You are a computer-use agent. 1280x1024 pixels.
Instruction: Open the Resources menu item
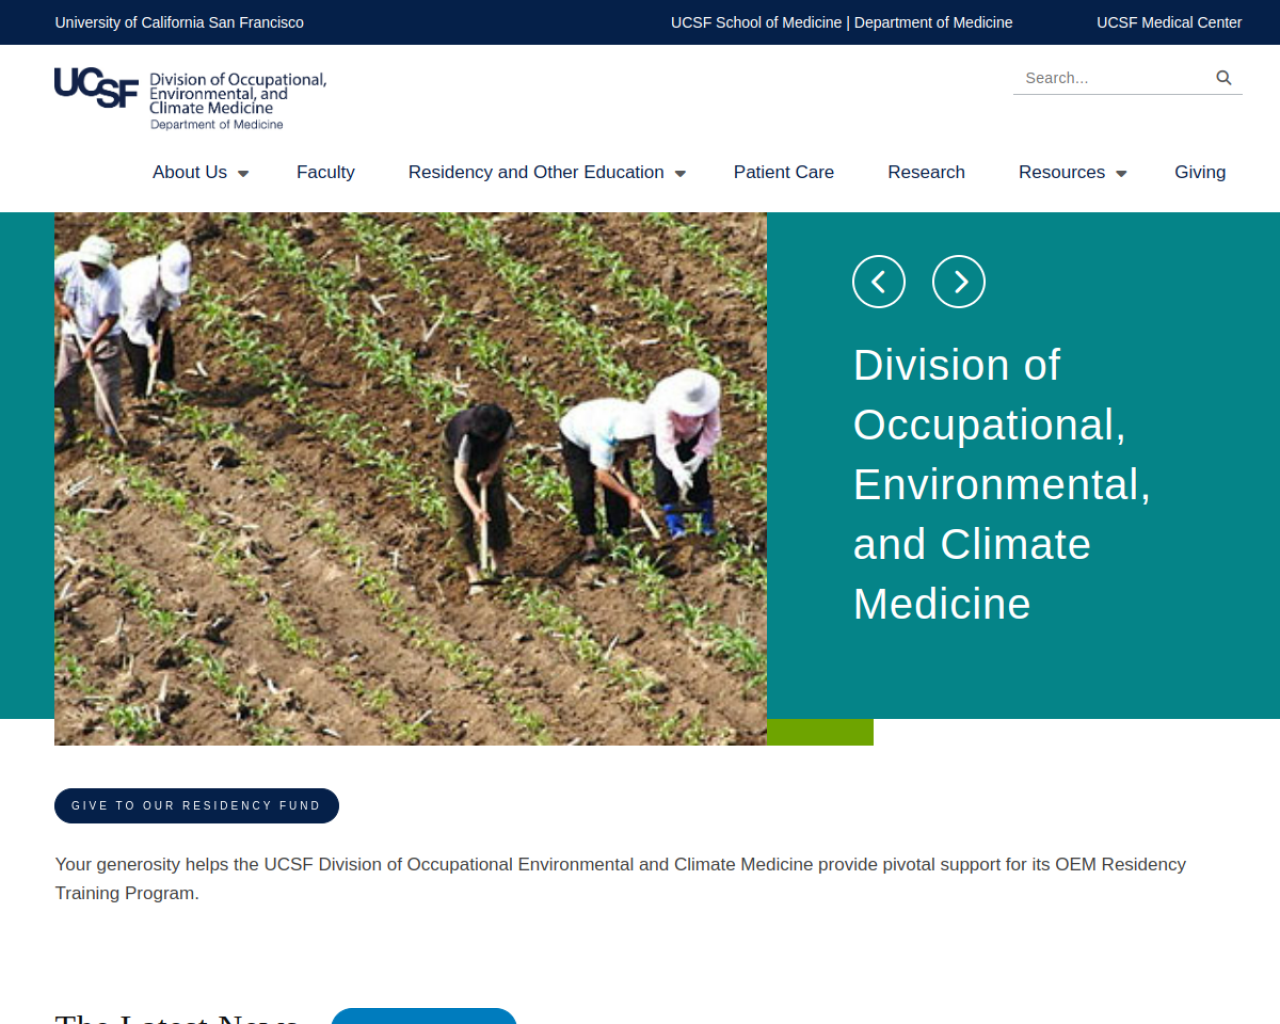click(x=1062, y=172)
